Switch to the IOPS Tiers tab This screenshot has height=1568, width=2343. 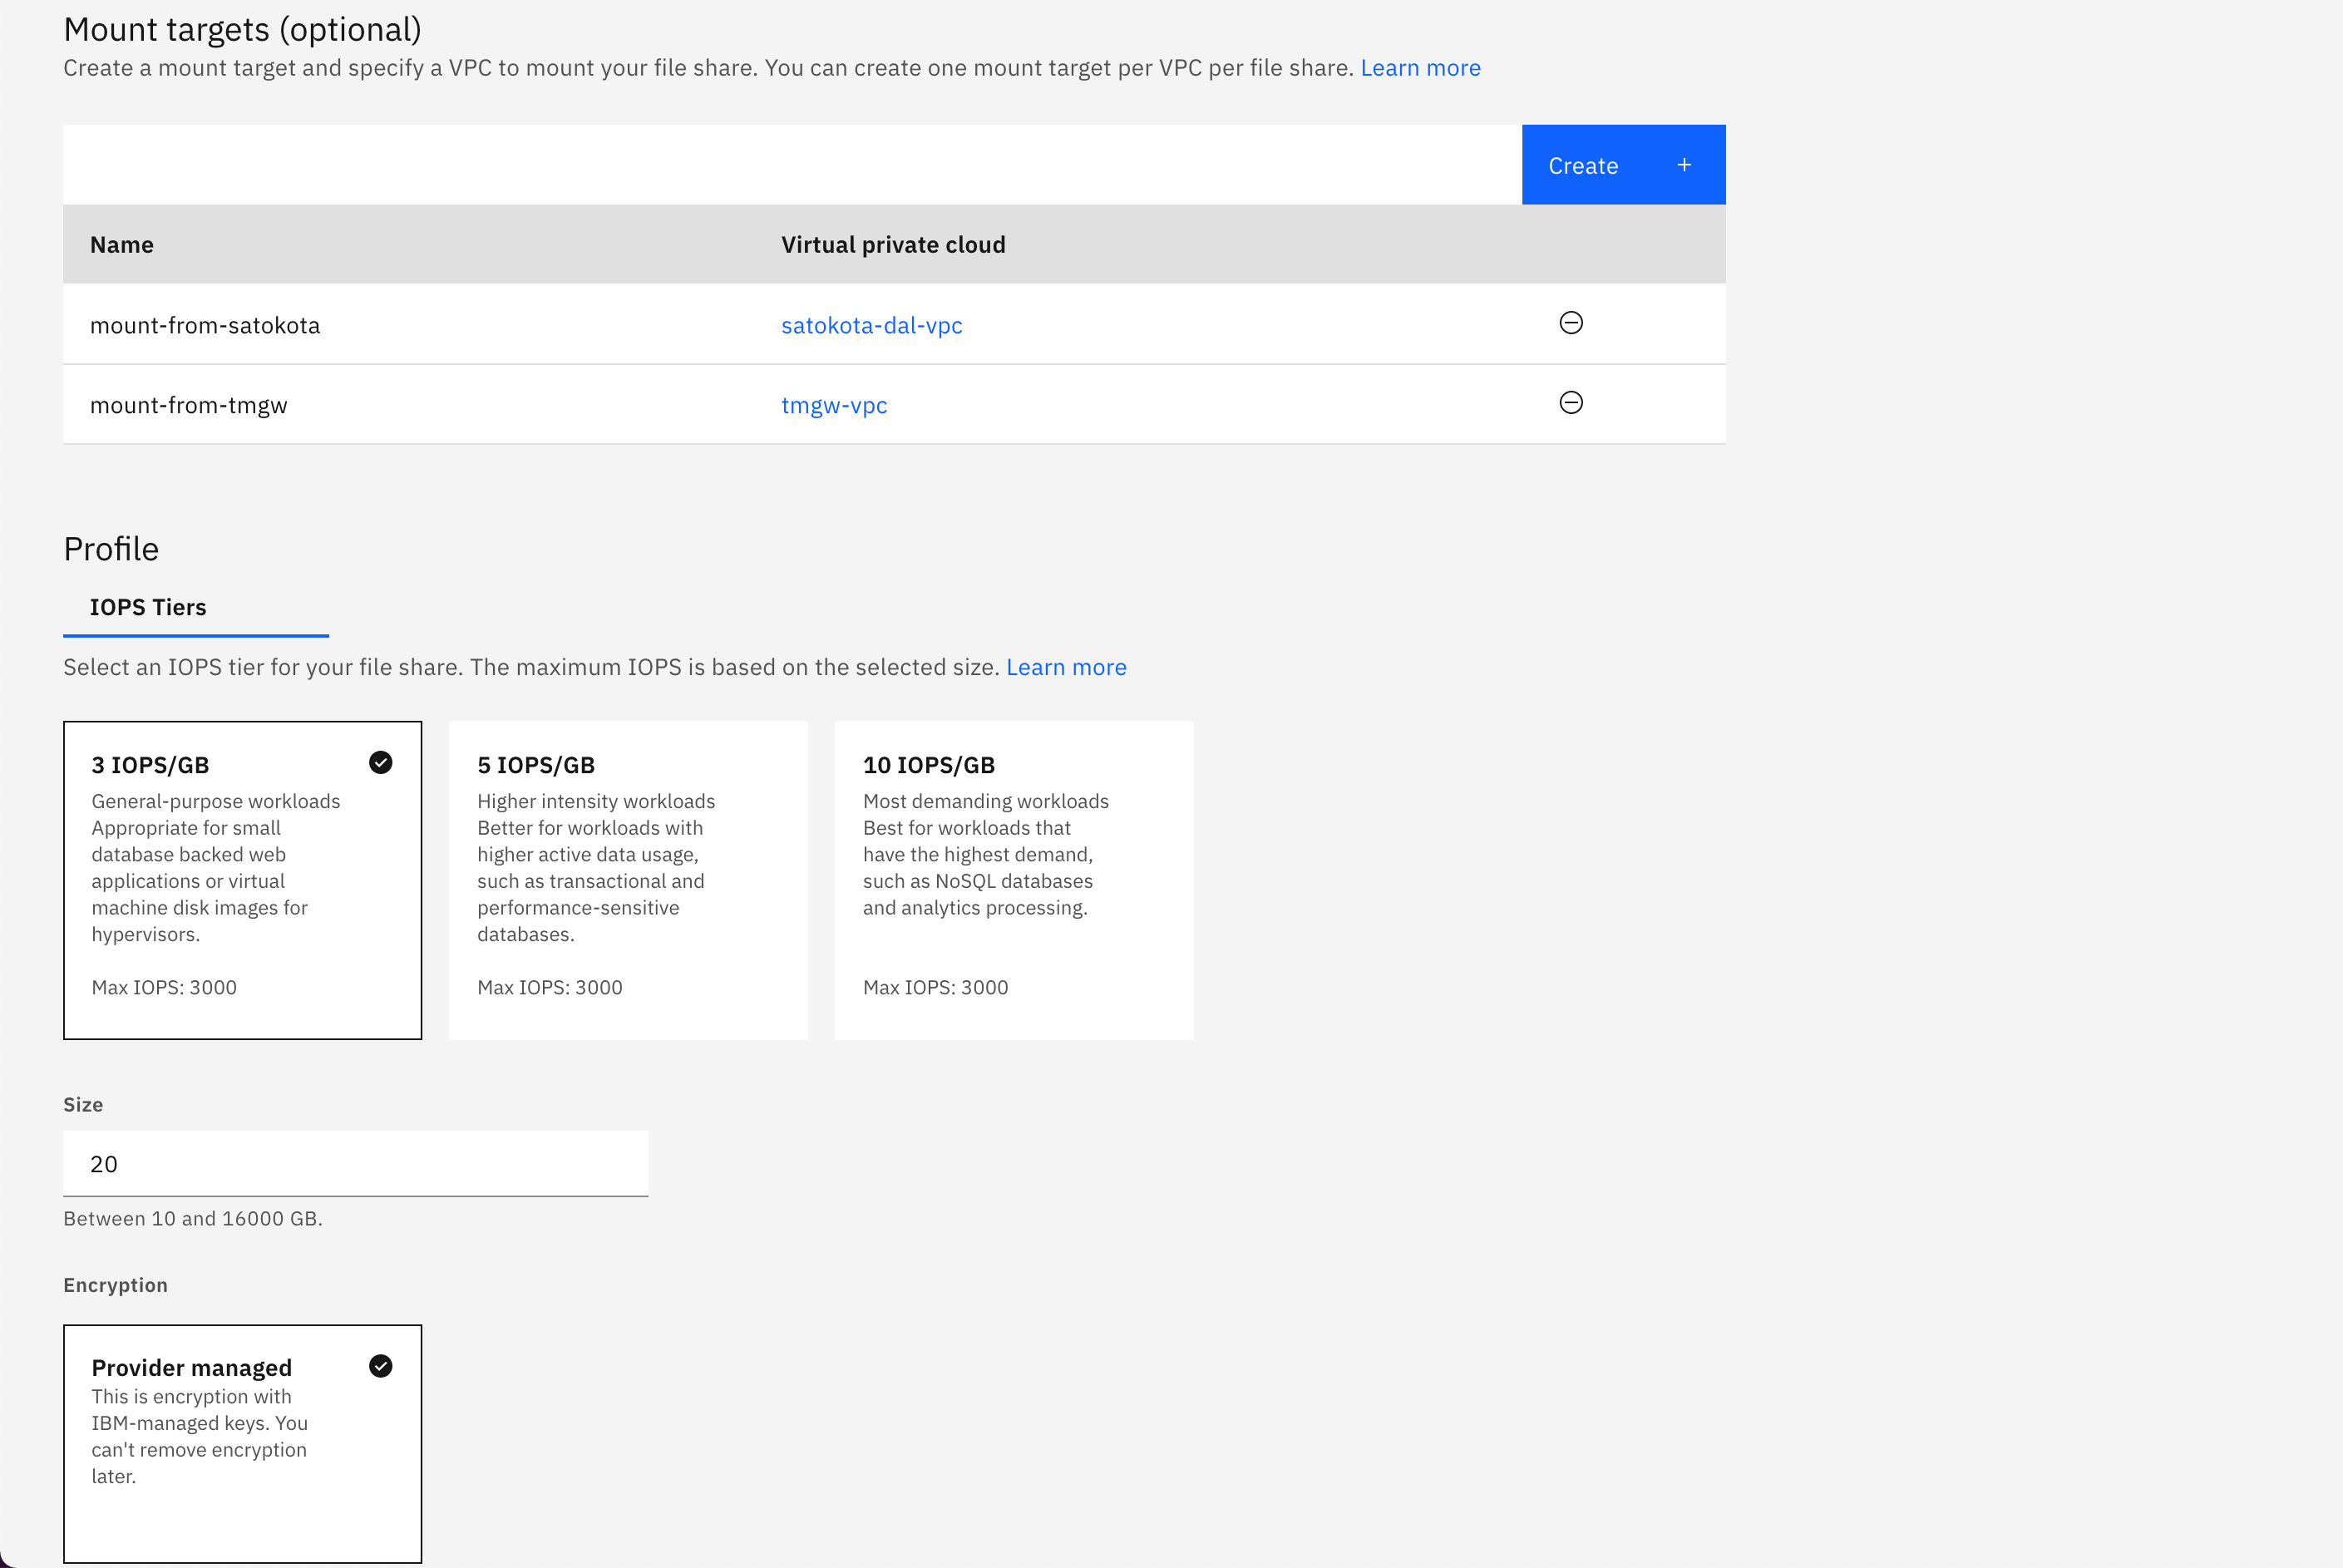point(148,607)
